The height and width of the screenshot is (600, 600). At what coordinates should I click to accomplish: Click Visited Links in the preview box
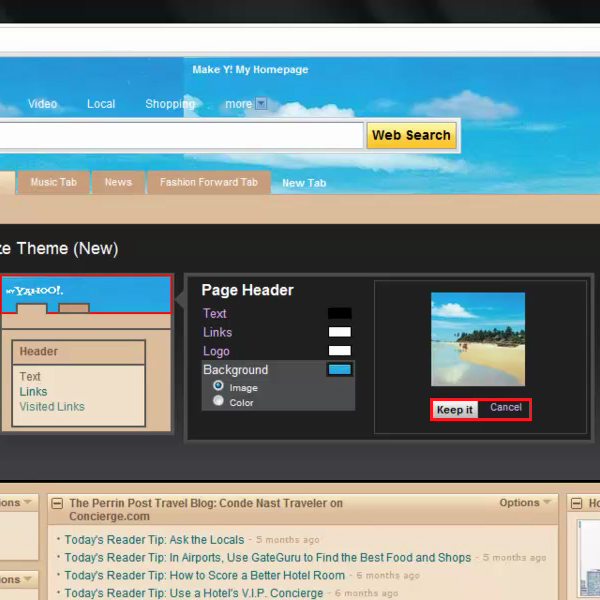tap(52, 406)
